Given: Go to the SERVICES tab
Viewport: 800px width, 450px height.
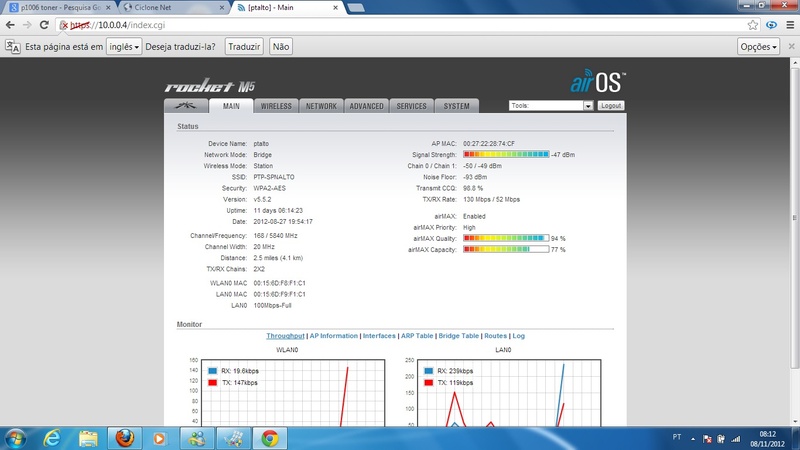Looking at the screenshot, I should click(411, 106).
